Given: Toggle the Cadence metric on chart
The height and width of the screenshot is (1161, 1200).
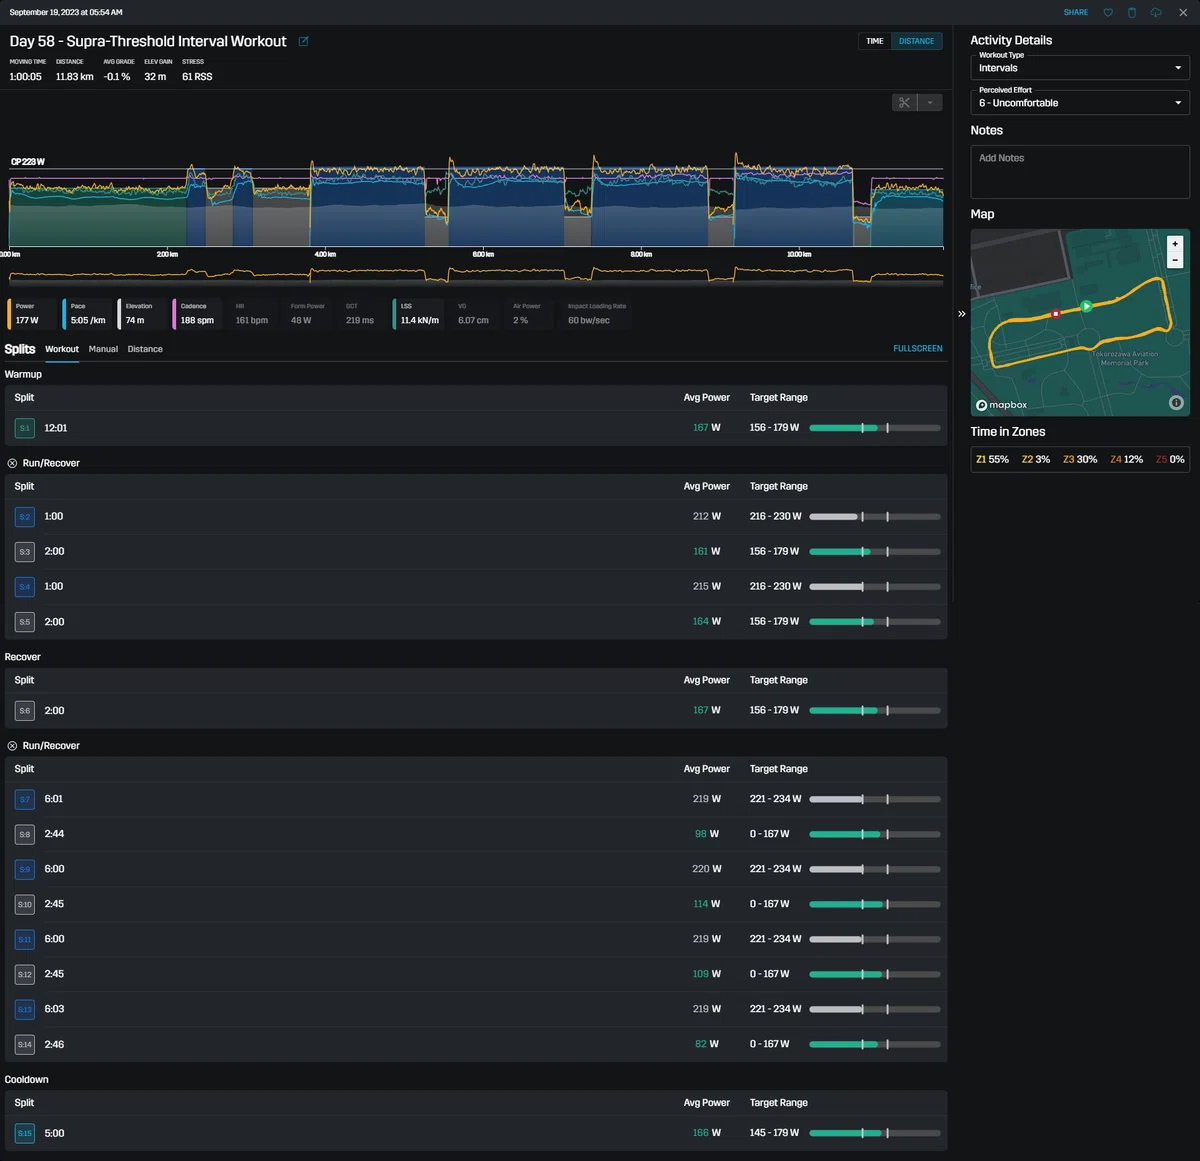Looking at the screenshot, I should [197, 314].
